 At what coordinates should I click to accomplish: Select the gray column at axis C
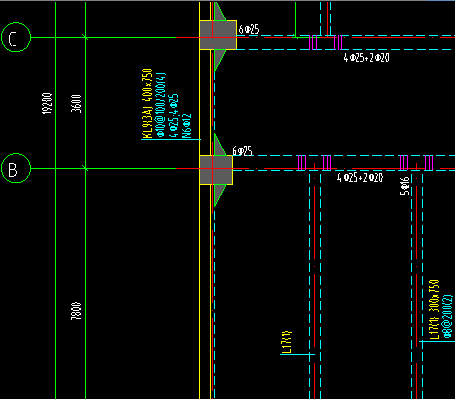click(218, 35)
